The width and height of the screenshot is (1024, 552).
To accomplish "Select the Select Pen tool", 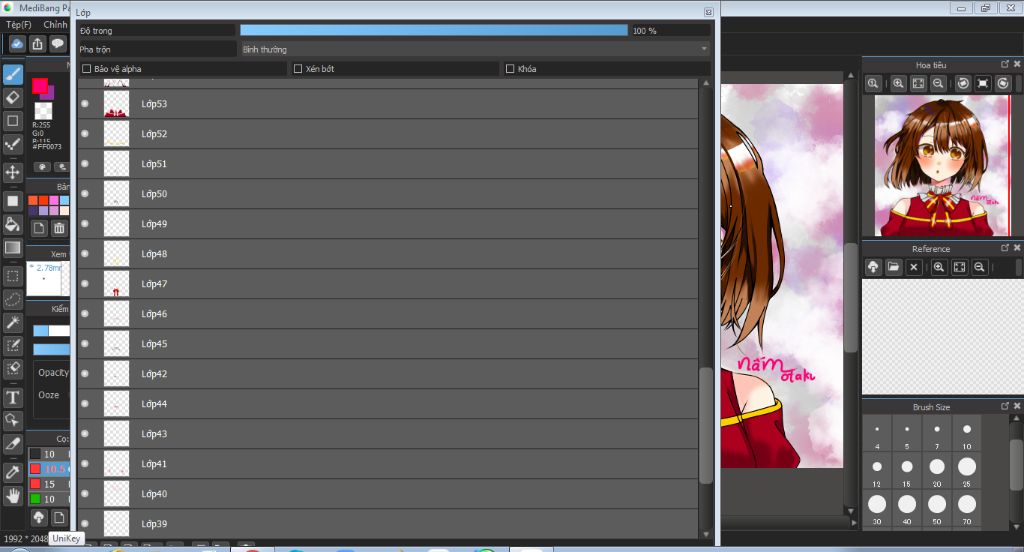I will [12, 346].
